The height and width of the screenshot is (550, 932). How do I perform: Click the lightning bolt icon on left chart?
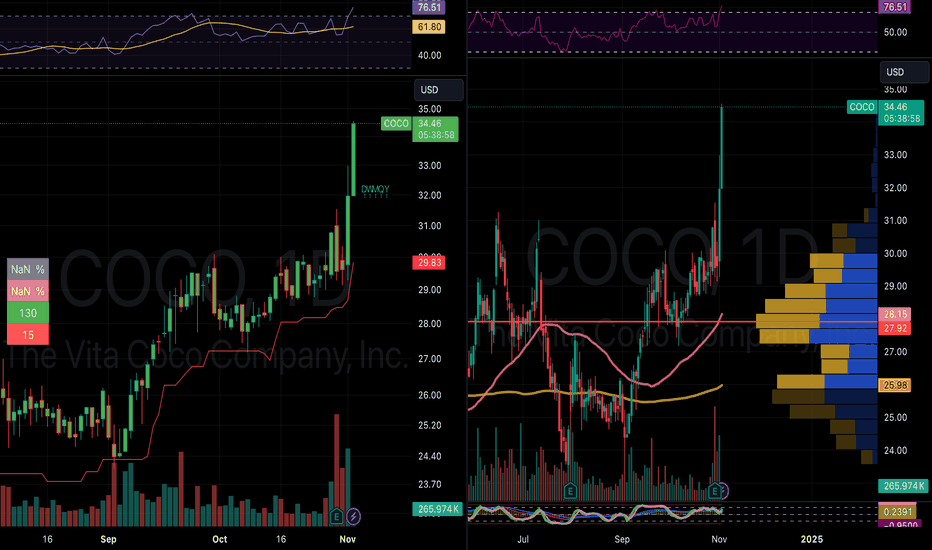(353, 516)
